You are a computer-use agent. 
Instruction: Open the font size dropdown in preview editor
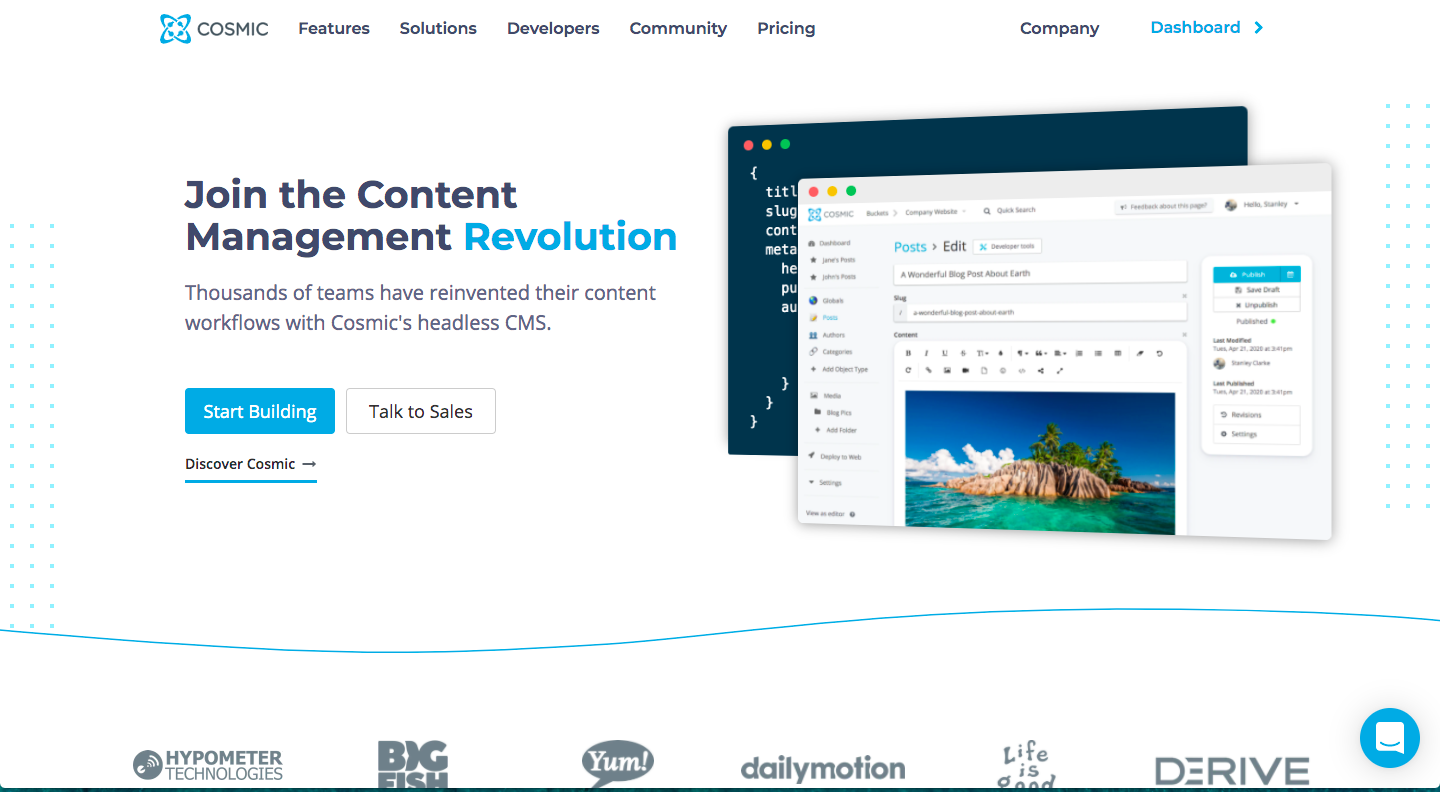(x=983, y=353)
